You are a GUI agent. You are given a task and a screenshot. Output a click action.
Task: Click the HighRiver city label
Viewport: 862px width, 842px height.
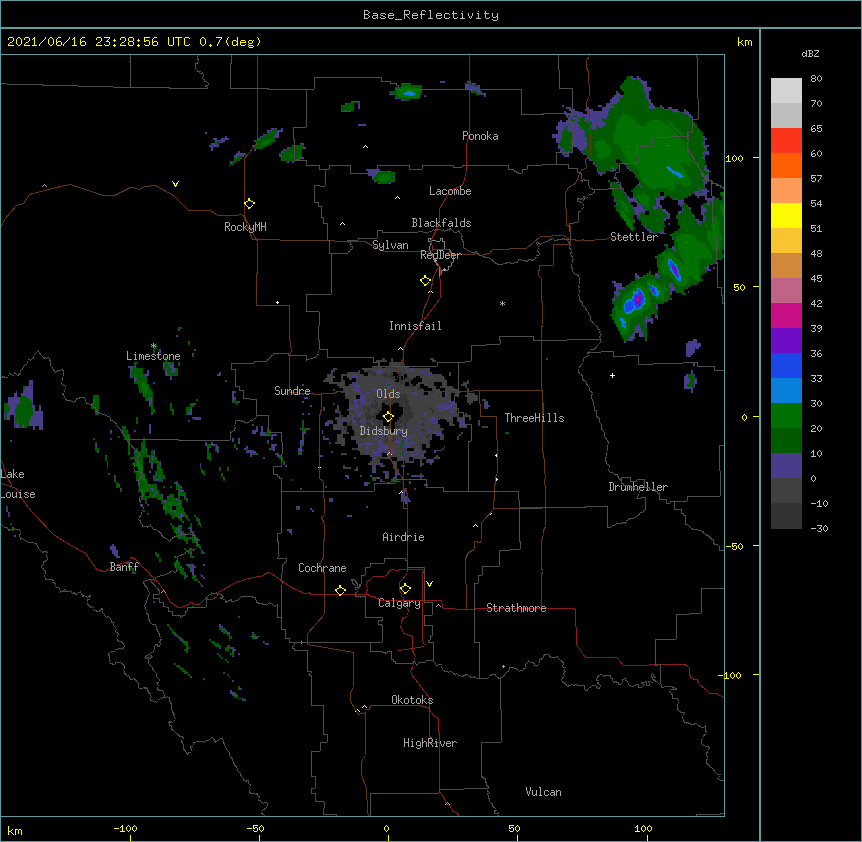pyautogui.click(x=430, y=743)
